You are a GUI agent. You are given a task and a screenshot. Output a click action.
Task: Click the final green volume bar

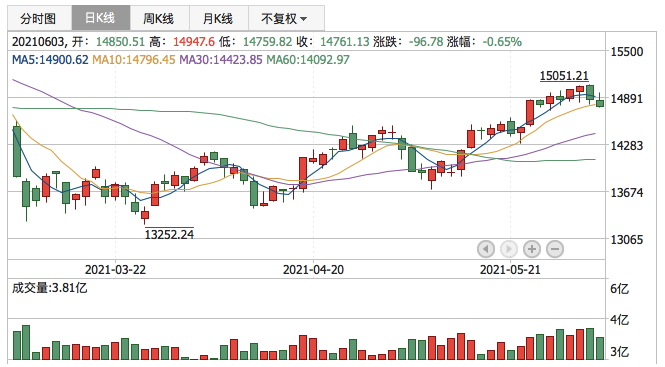[x=600, y=349]
